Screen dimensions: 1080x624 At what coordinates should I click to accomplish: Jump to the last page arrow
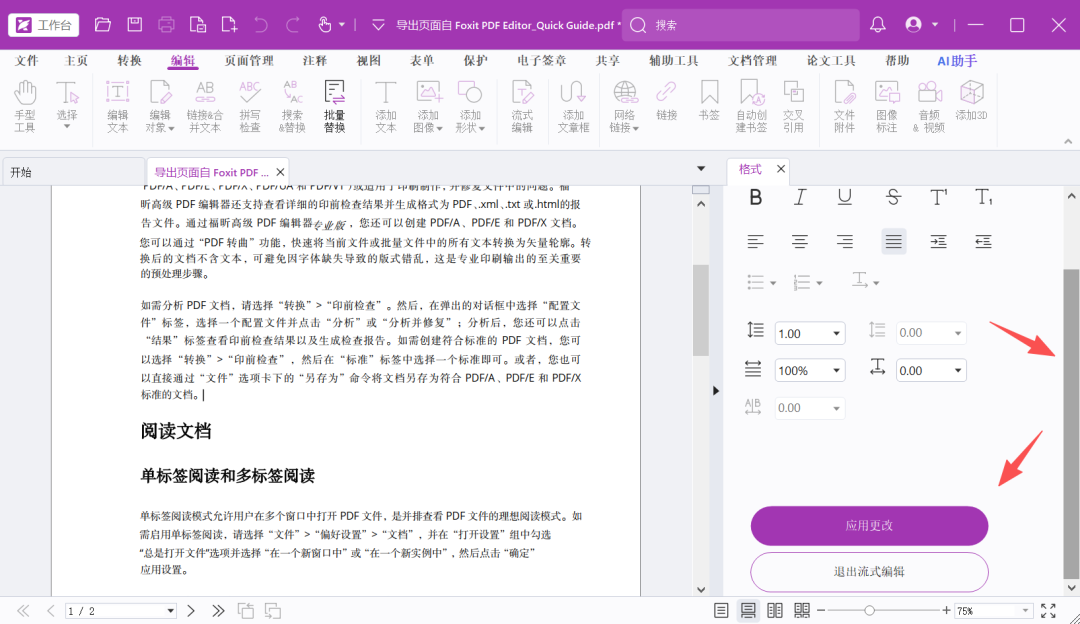click(218, 611)
